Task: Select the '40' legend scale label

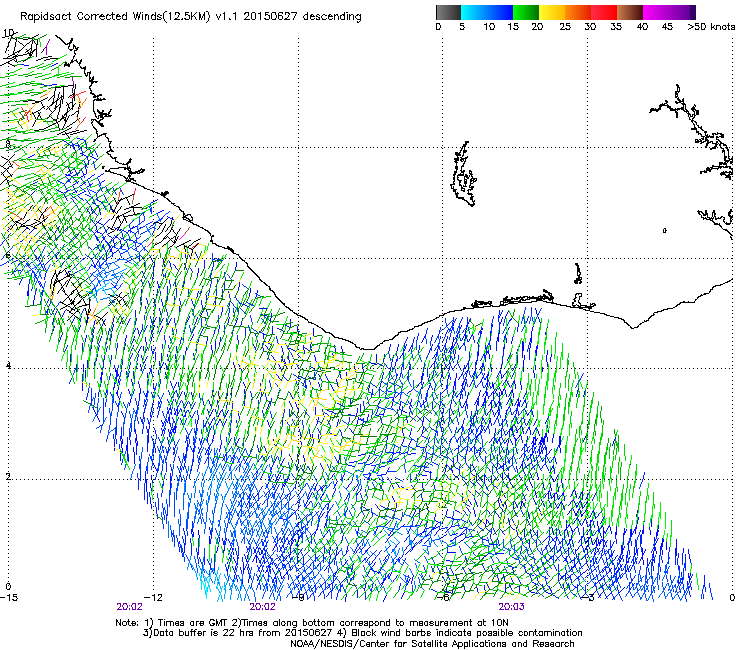Action: coord(642,27)
